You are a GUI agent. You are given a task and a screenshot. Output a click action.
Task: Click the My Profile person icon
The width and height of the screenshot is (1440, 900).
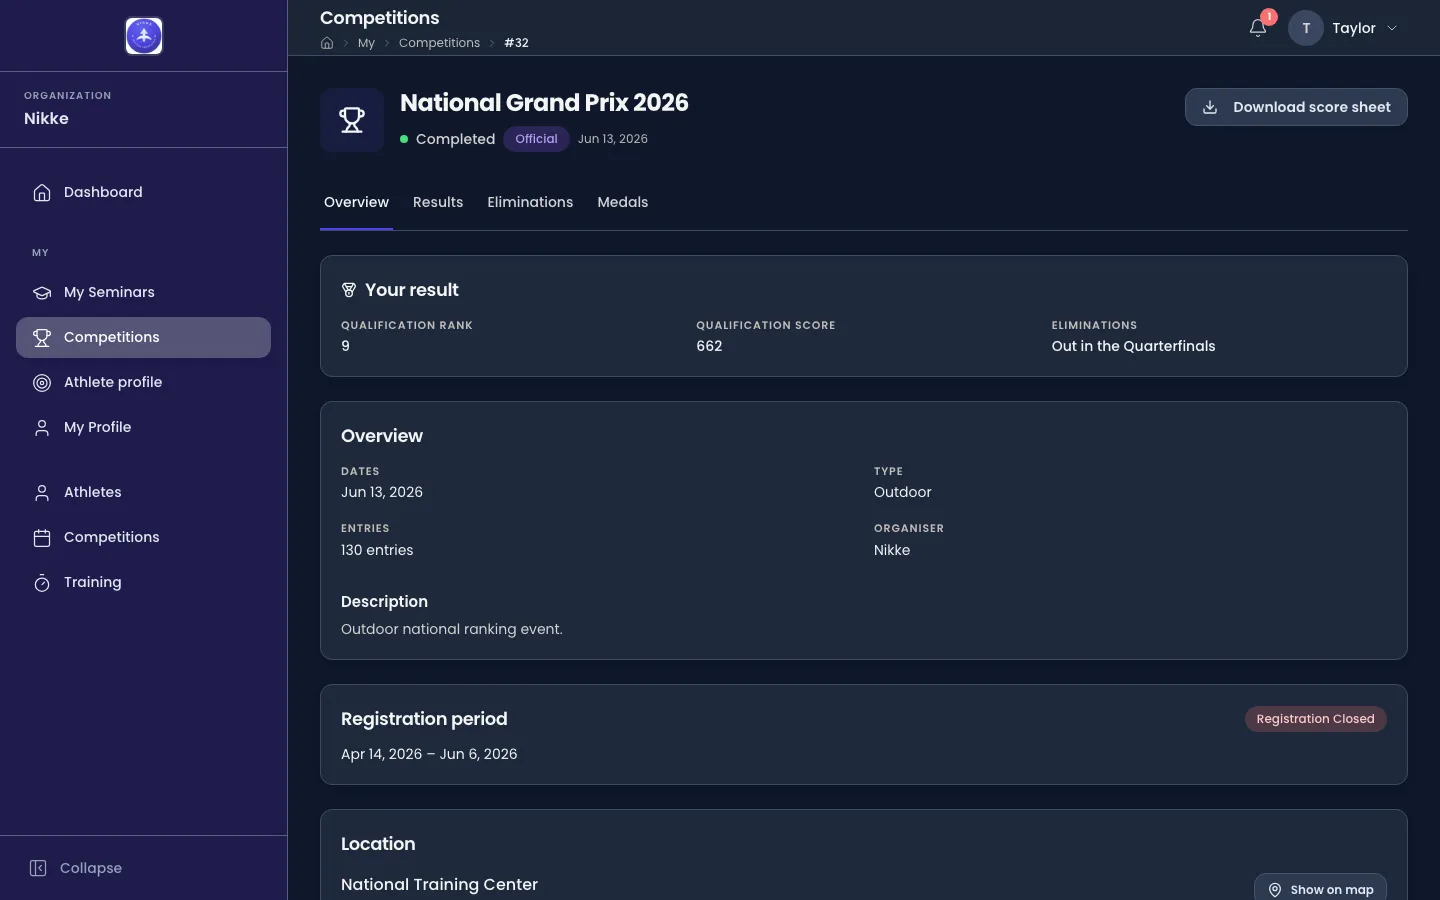pyautogui.click(x=42, y=427)
